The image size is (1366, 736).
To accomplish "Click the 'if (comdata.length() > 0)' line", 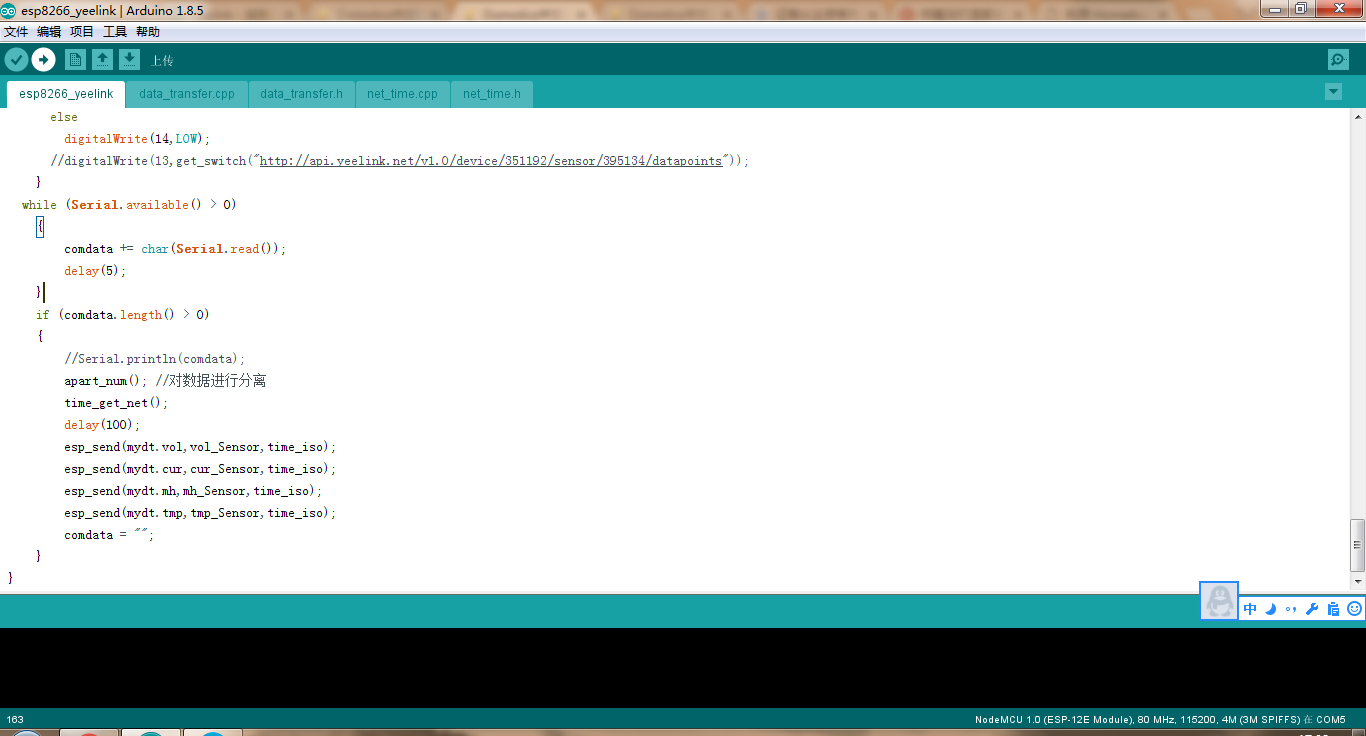I will pos(123,315).
